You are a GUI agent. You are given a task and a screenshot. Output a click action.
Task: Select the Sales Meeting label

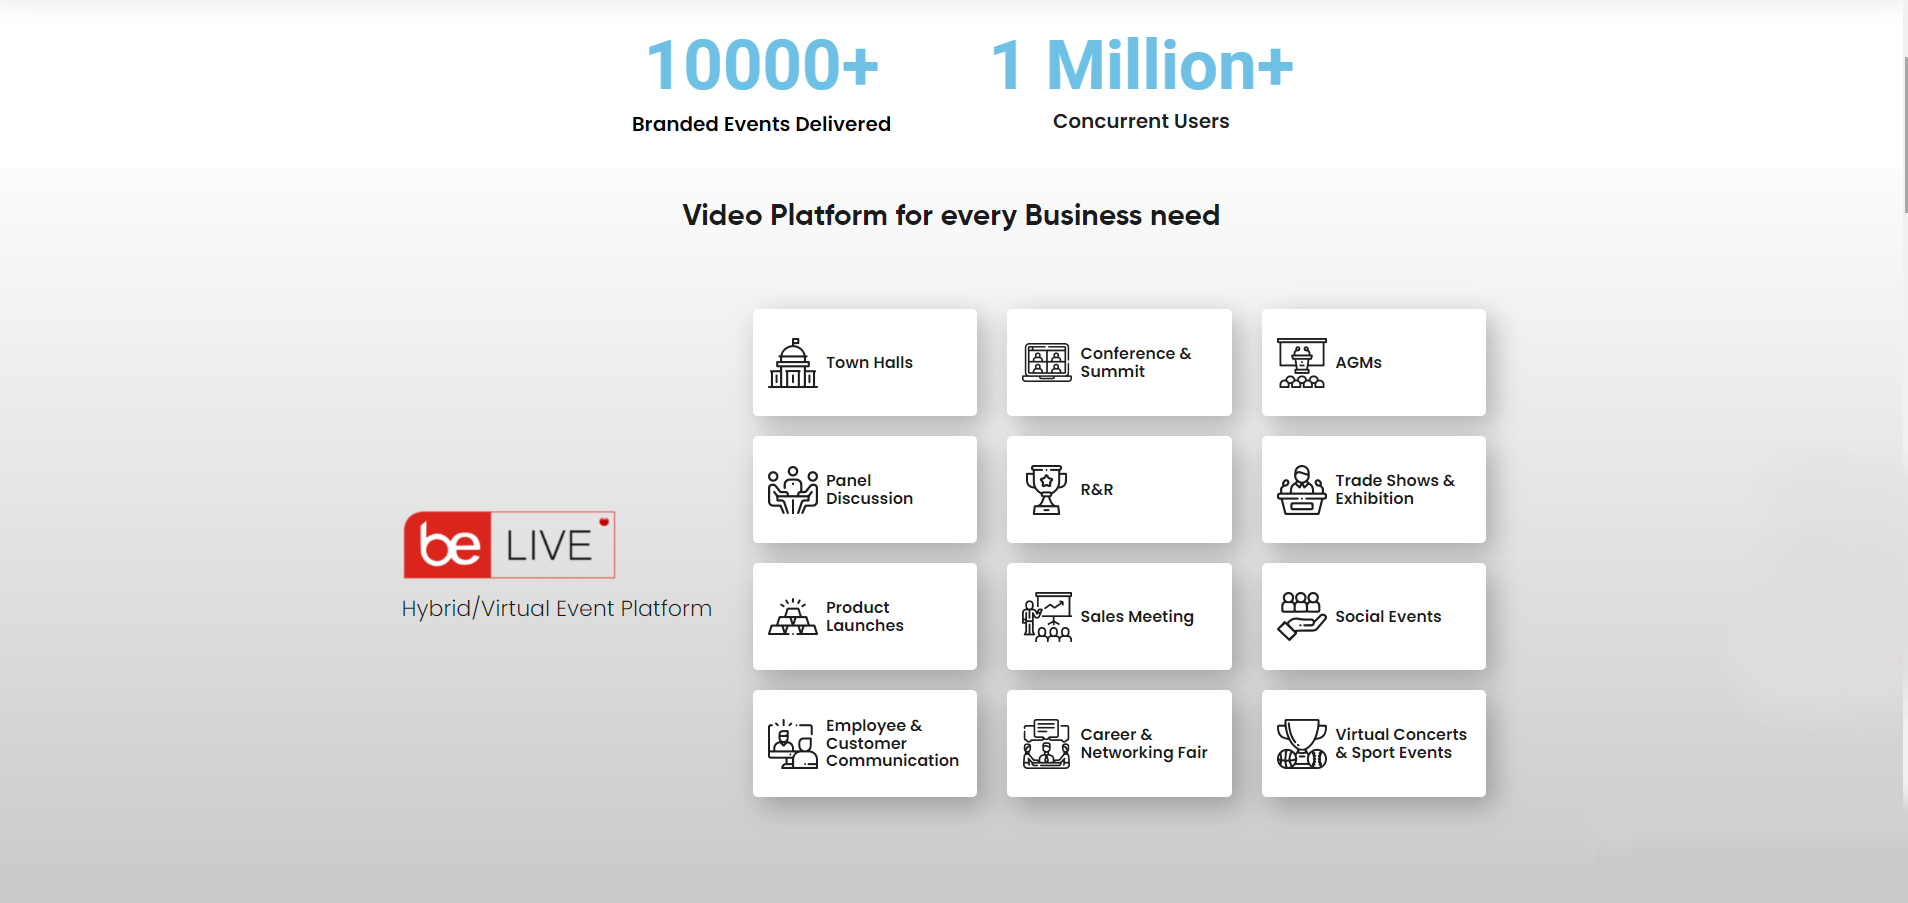click(x=1137, y=617)
